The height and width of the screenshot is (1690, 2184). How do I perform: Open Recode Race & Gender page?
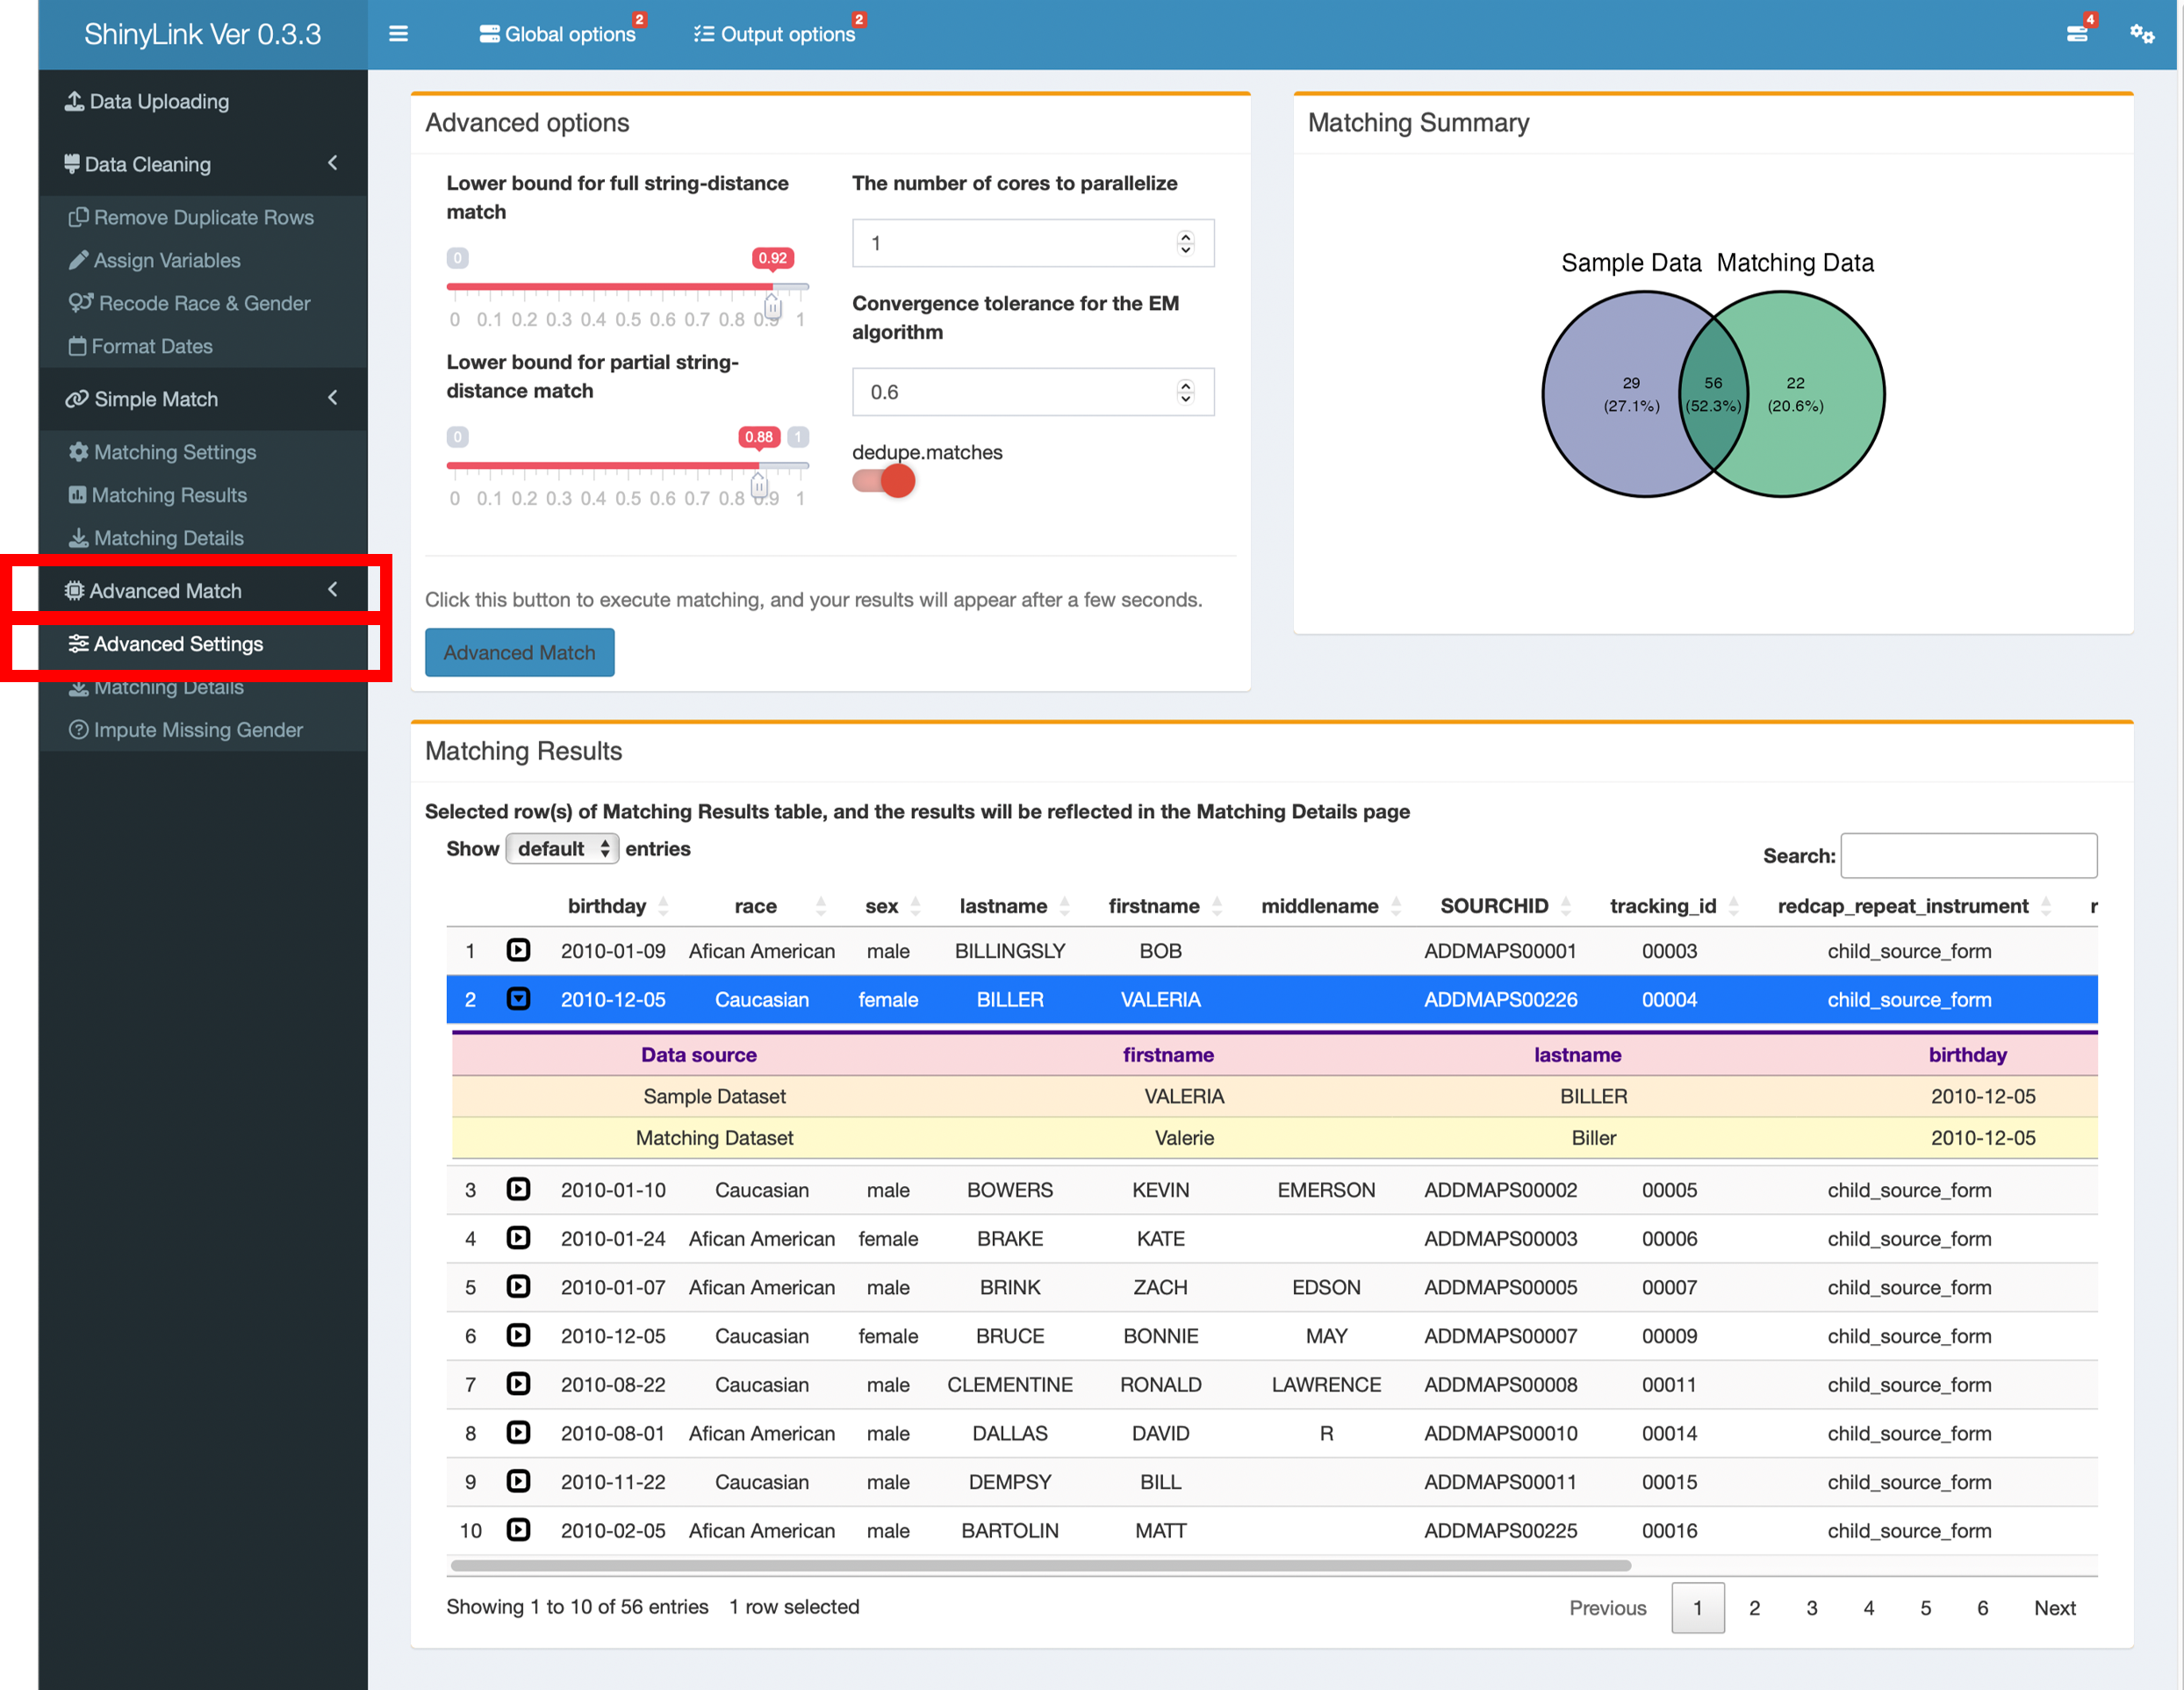coord(203,303)
